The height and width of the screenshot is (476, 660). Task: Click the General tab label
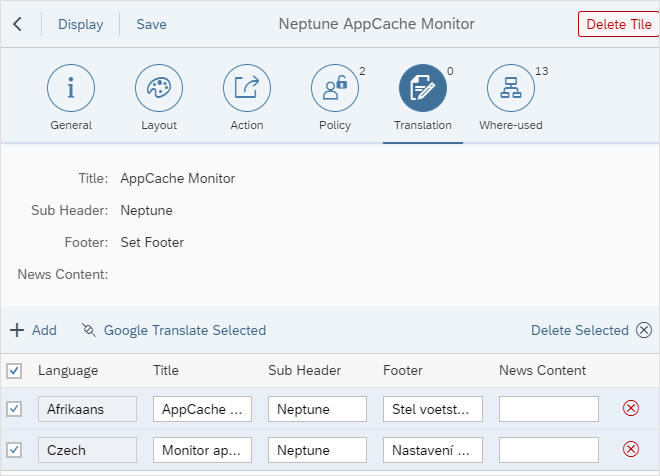pos(71,125)
